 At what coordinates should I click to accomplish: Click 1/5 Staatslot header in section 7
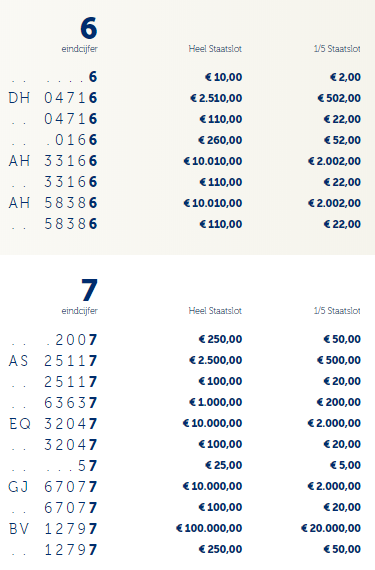pos(337,311)
